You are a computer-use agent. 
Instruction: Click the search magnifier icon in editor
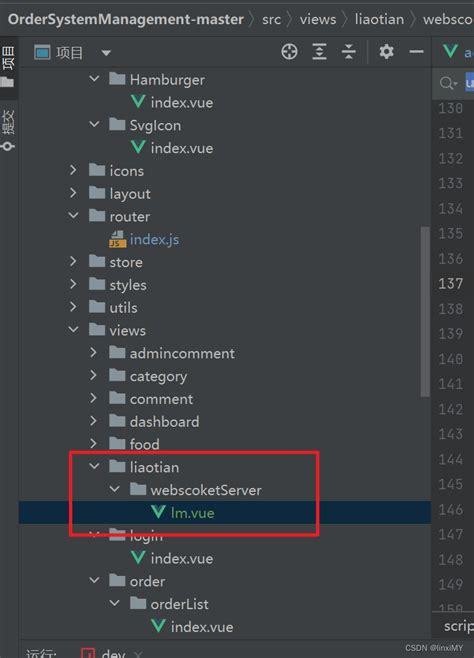point(448,83)
